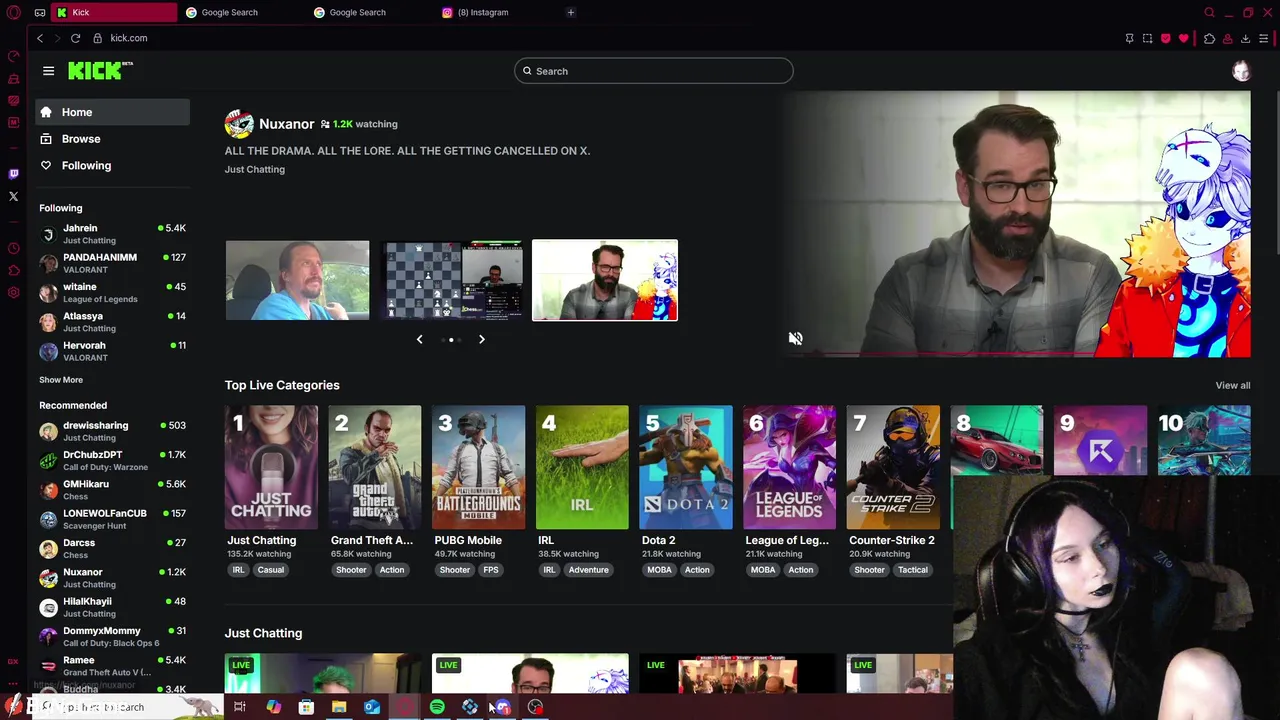
Task: Open Spotify from taskbar
Action: tap(437, 707)
